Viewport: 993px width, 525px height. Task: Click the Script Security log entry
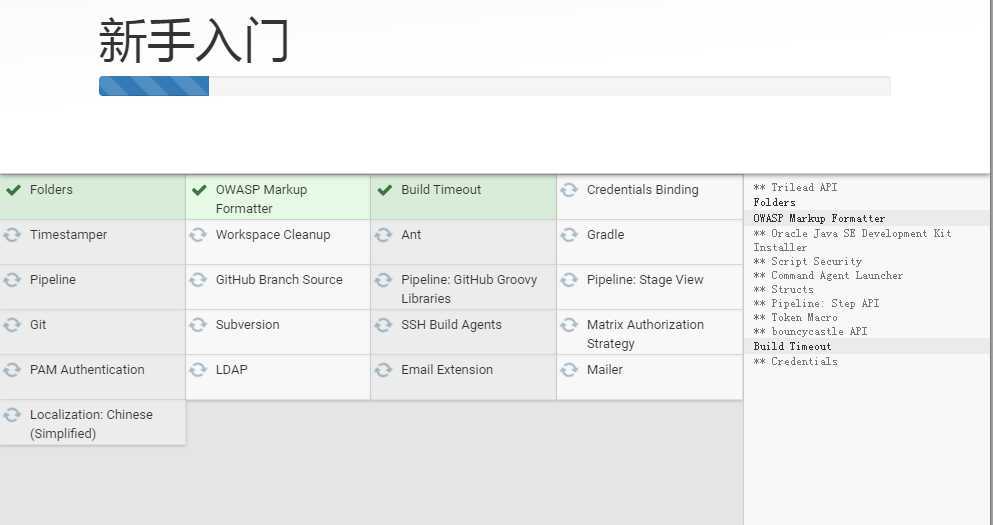[x=807, y=261]
